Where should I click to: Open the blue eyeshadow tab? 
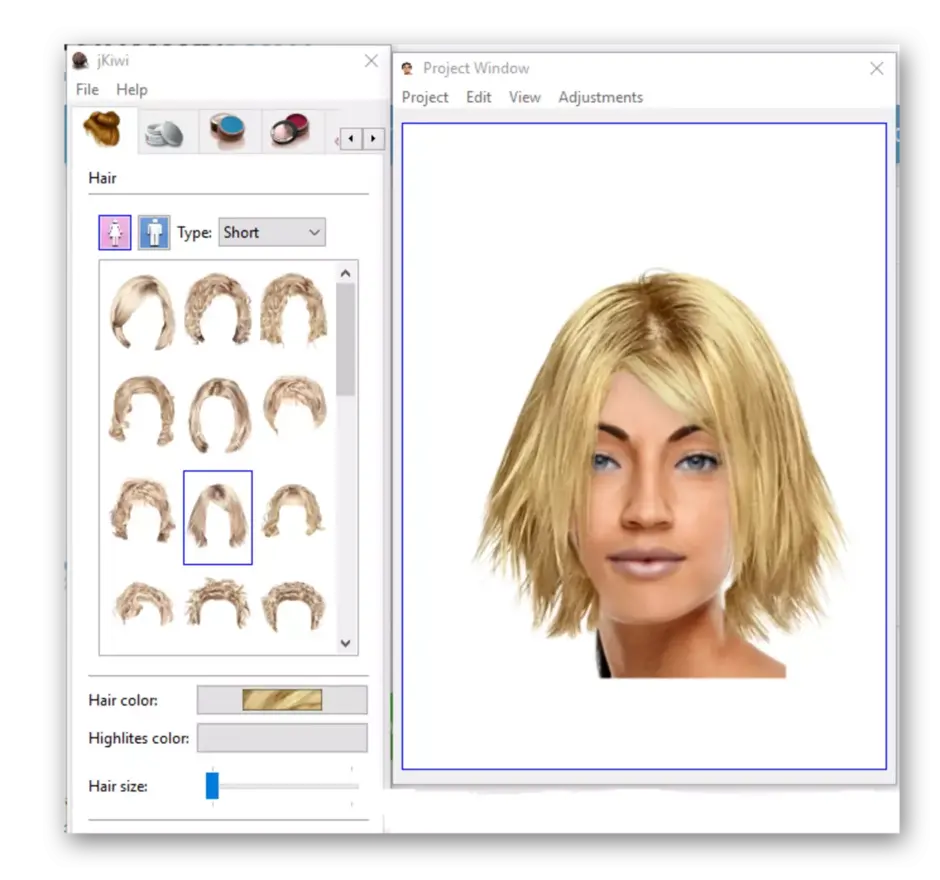[228, 131]
